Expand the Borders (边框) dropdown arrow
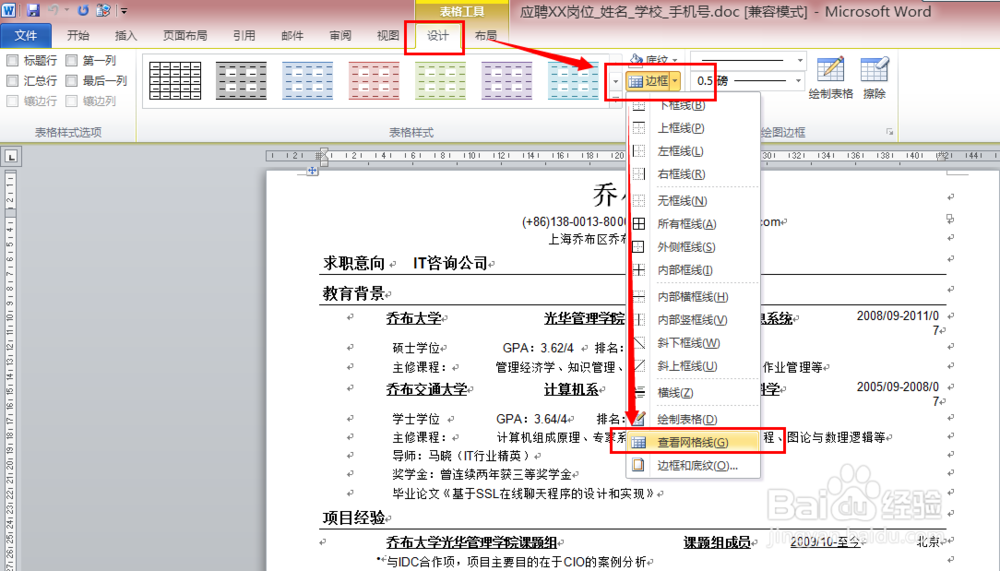The width and height of the screenshot is (1000, 571). tap(675, 81)
